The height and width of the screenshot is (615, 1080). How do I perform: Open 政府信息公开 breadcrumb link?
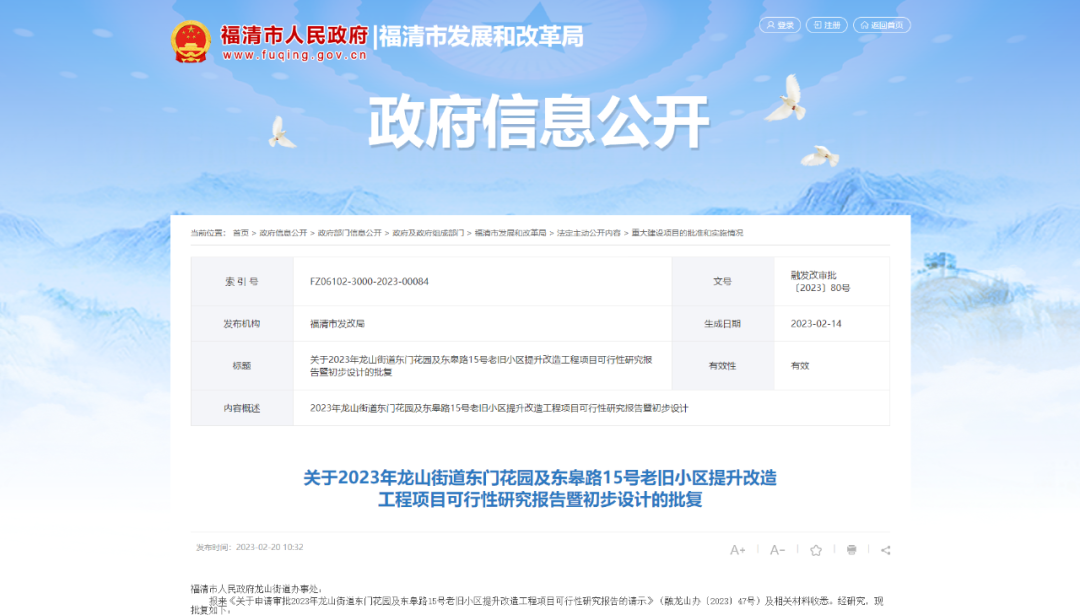tap(283, 233)
